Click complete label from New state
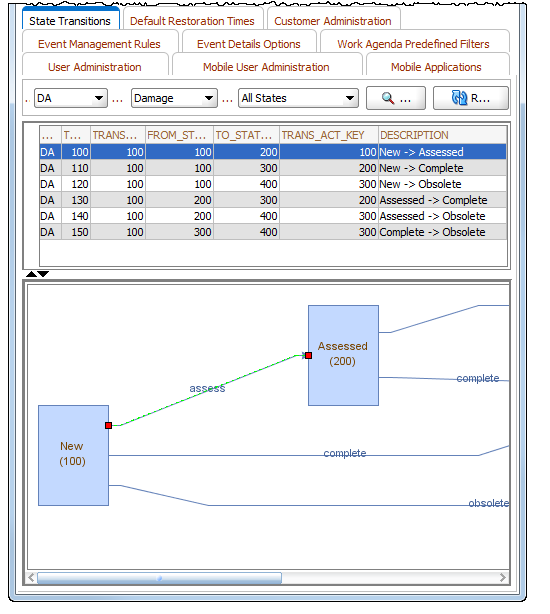The width and height of the screenshot is (550, 614). click(x=345, y=453)
